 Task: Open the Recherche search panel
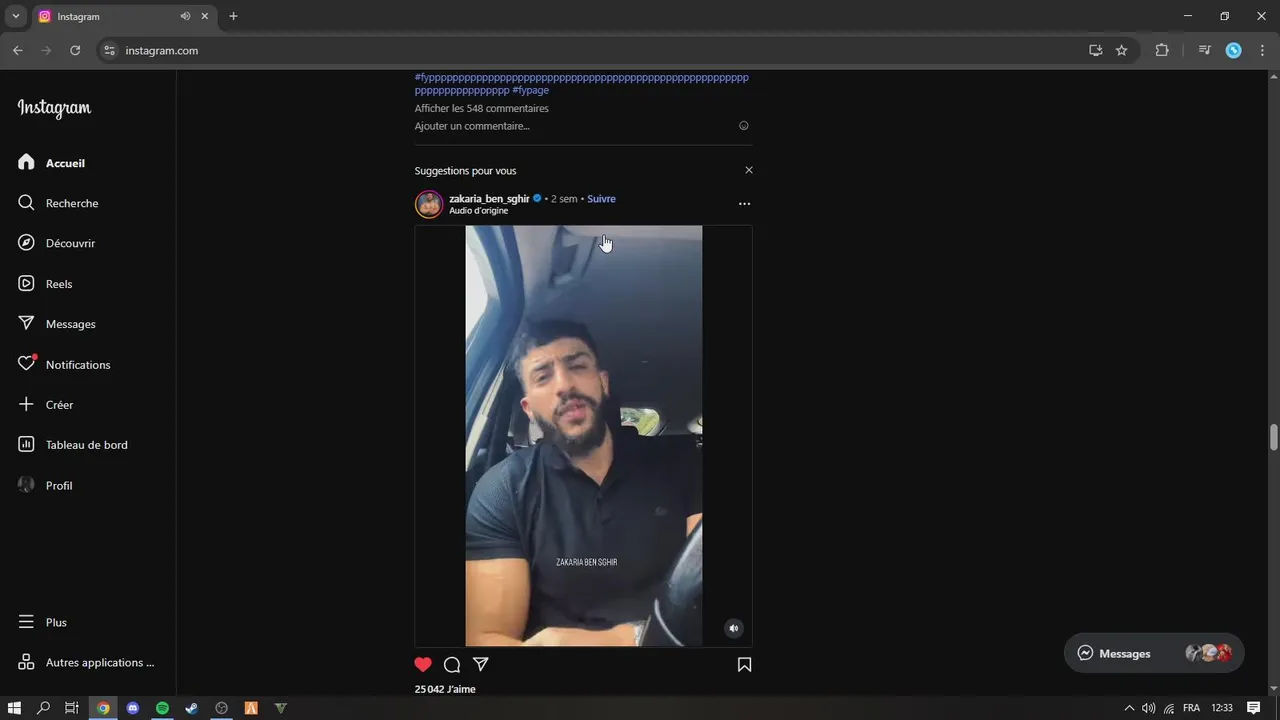pyautogui.click(x=72, y=203)
